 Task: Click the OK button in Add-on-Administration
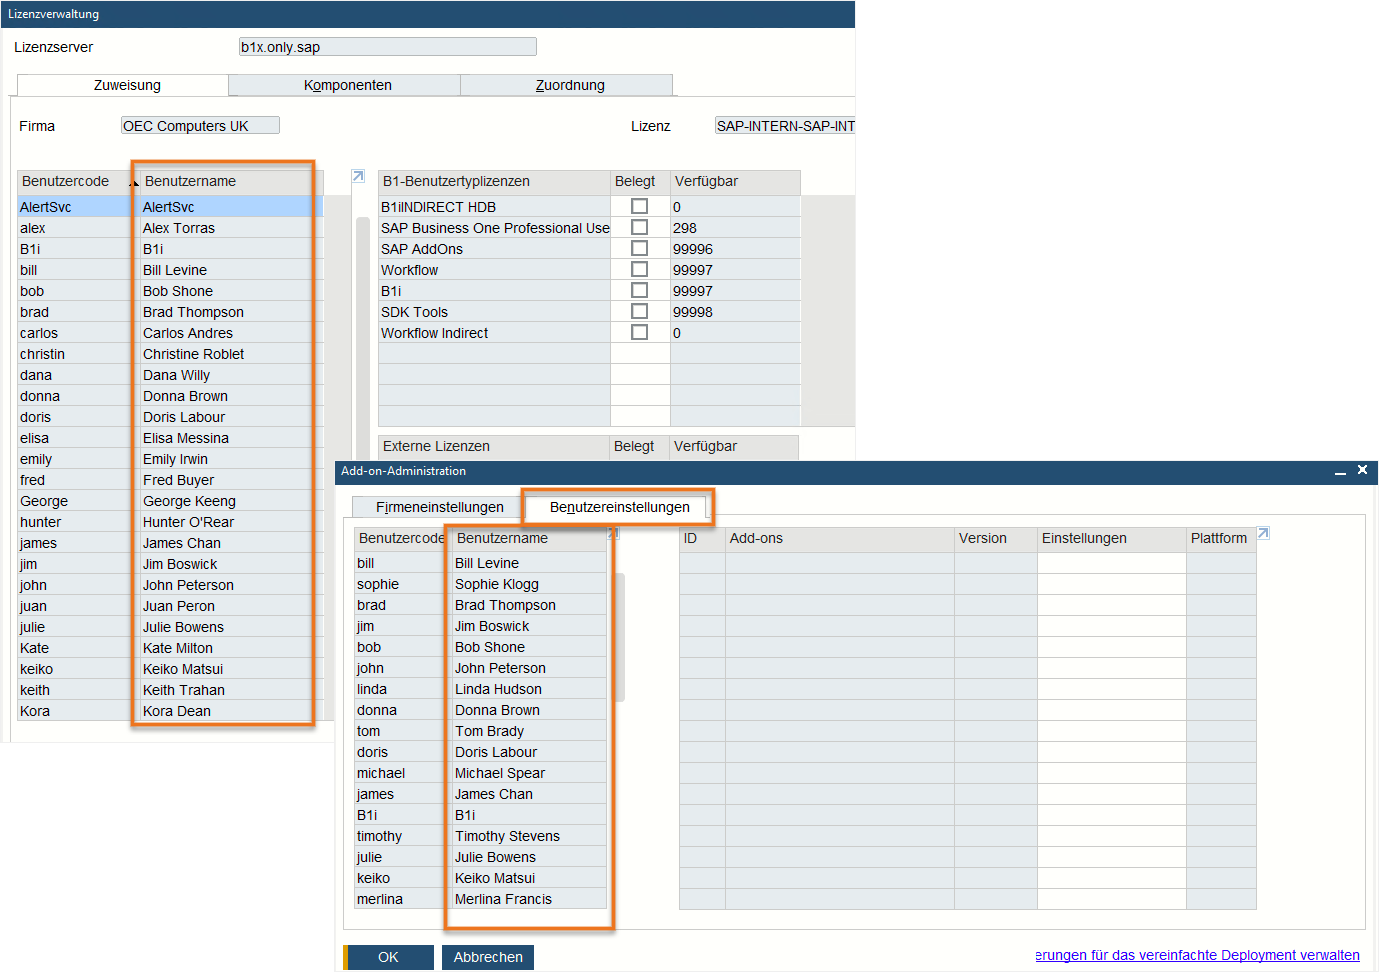tap(389, 957)
